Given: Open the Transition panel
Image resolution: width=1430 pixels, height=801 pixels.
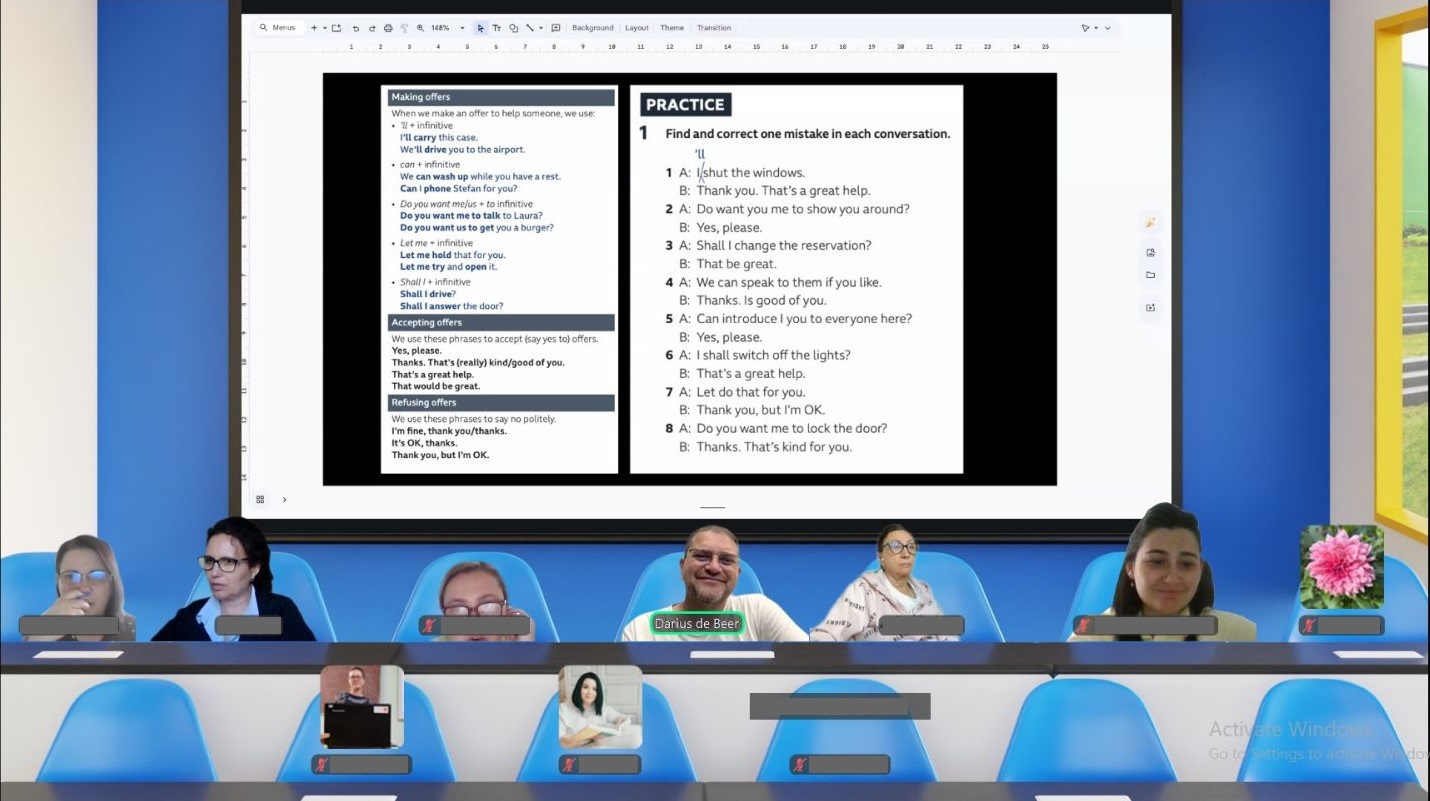Looking at the screenshot, I should [714, 28].
